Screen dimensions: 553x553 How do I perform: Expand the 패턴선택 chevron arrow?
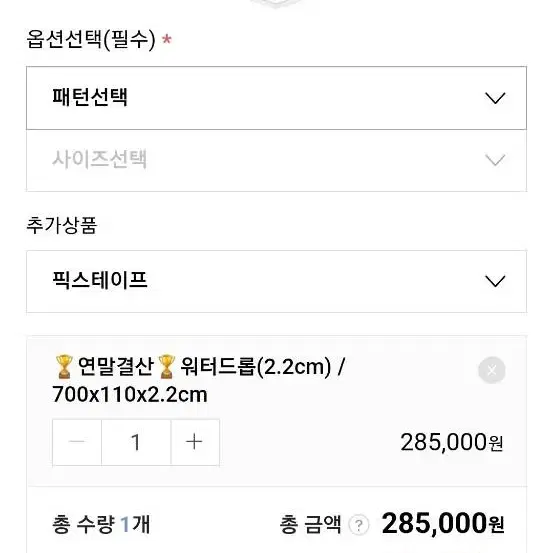pos(495,98)
